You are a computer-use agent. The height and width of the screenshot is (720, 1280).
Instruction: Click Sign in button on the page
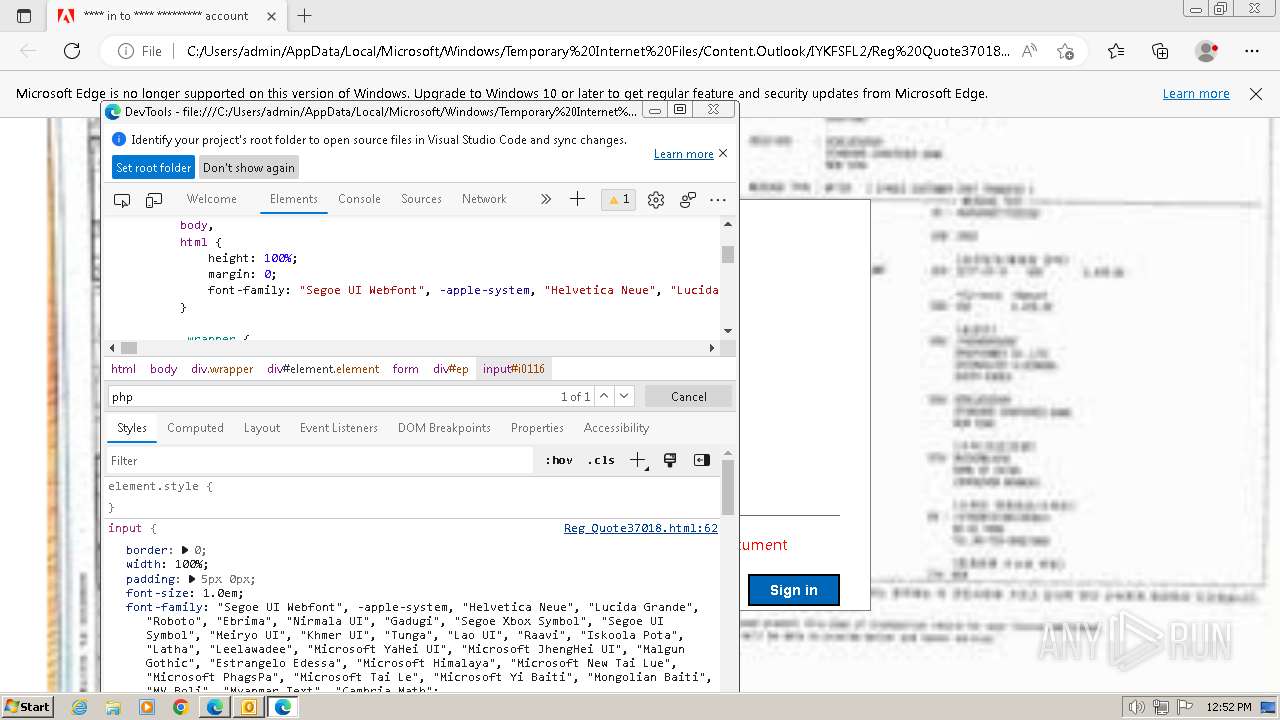794,590
